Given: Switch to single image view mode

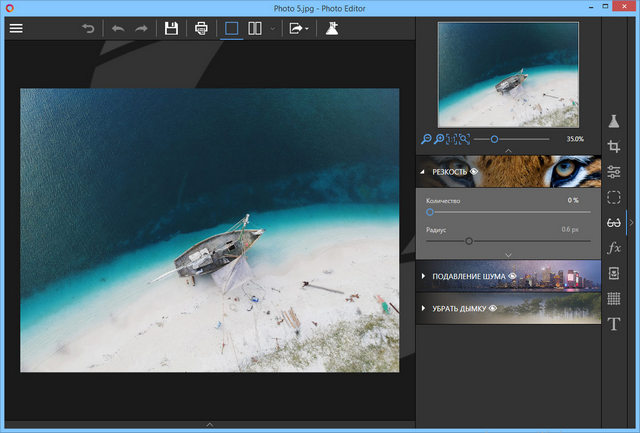Looking at the screenshot, I should pos(231,28).
